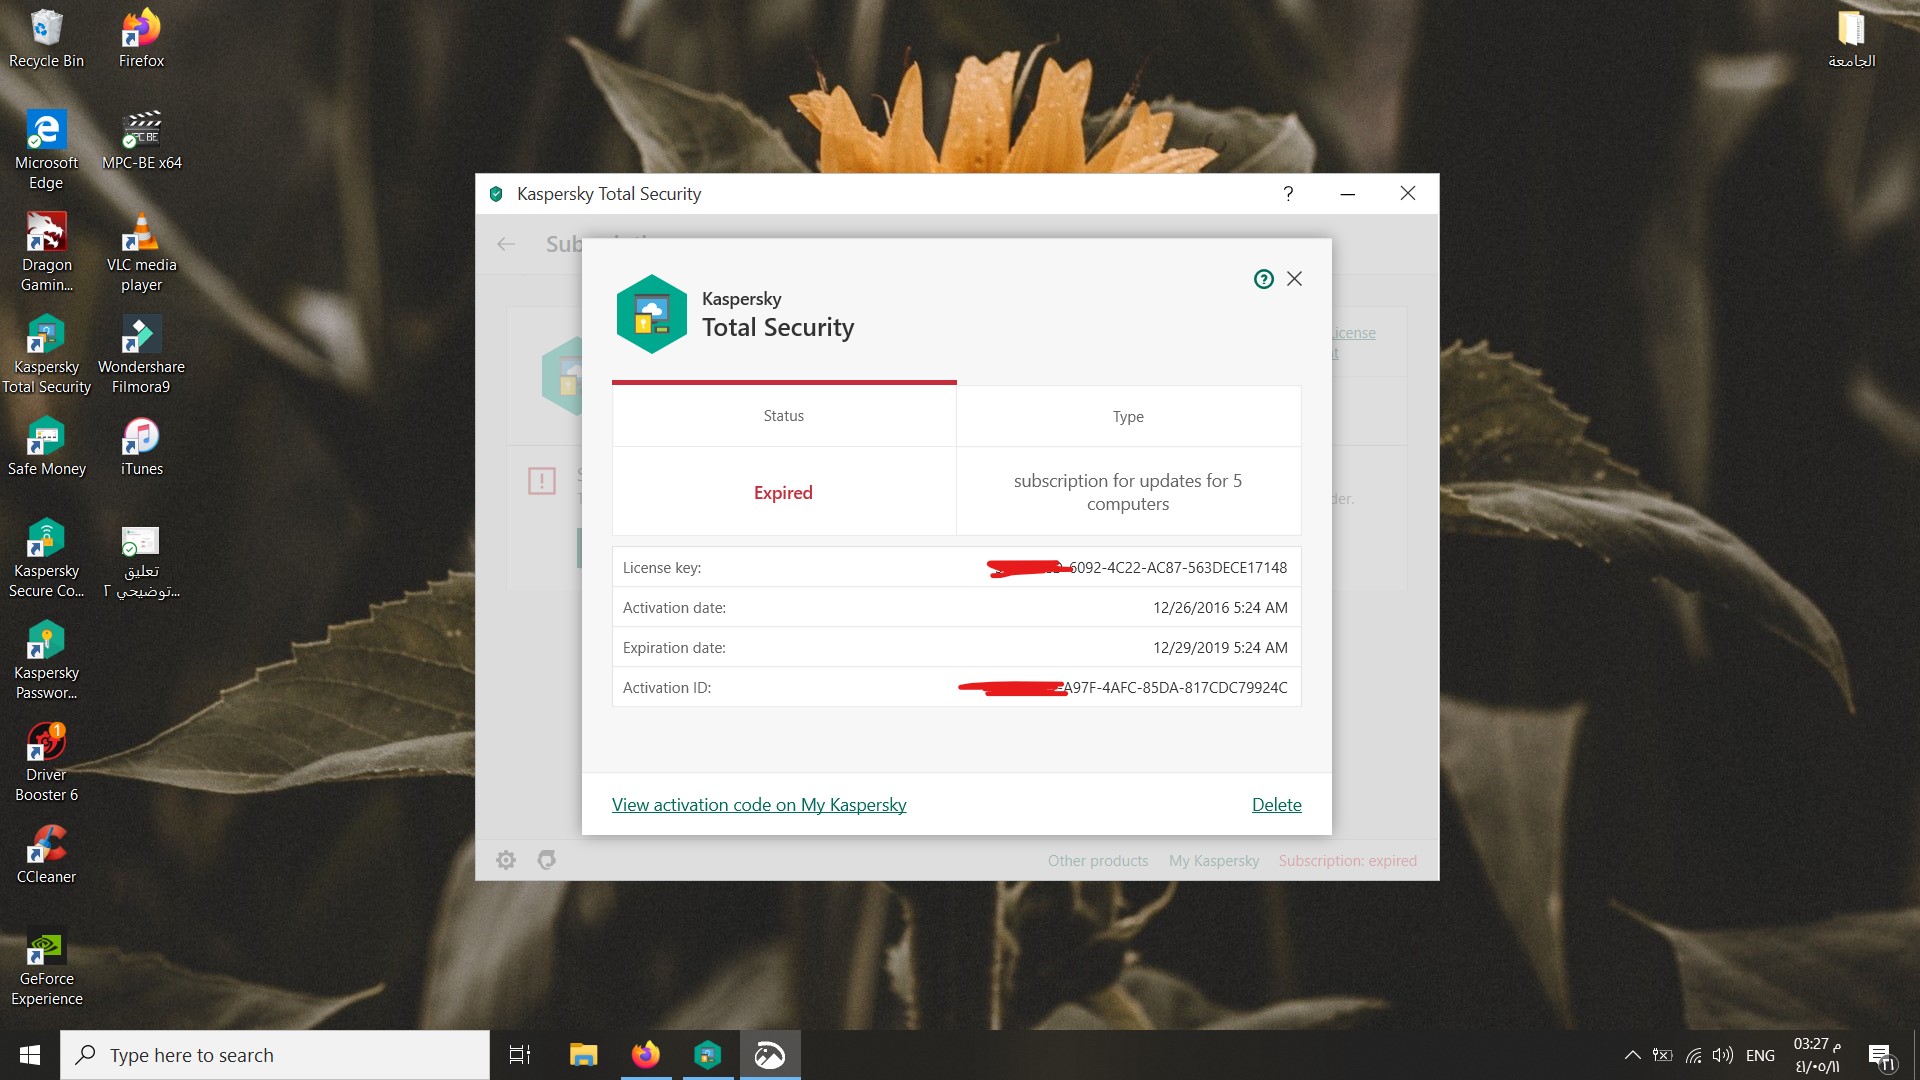The height and width of the screenshot is (1080, 1920).
Task: Close the license details dialog
Action: [1294, 279]
